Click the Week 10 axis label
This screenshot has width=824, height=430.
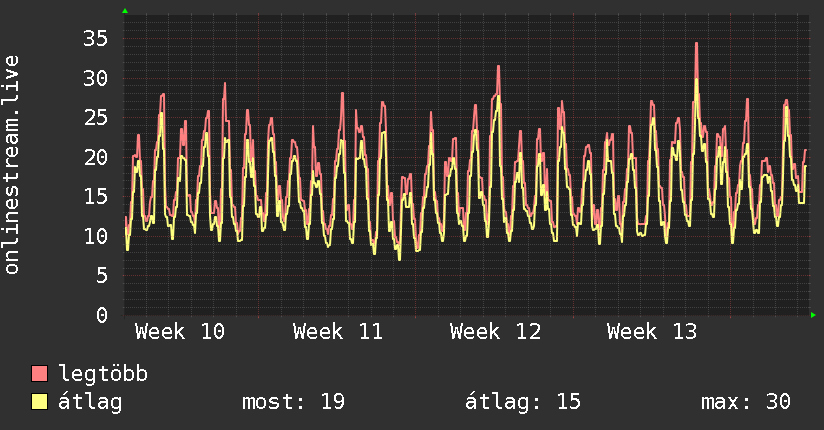tap(180, 332)
